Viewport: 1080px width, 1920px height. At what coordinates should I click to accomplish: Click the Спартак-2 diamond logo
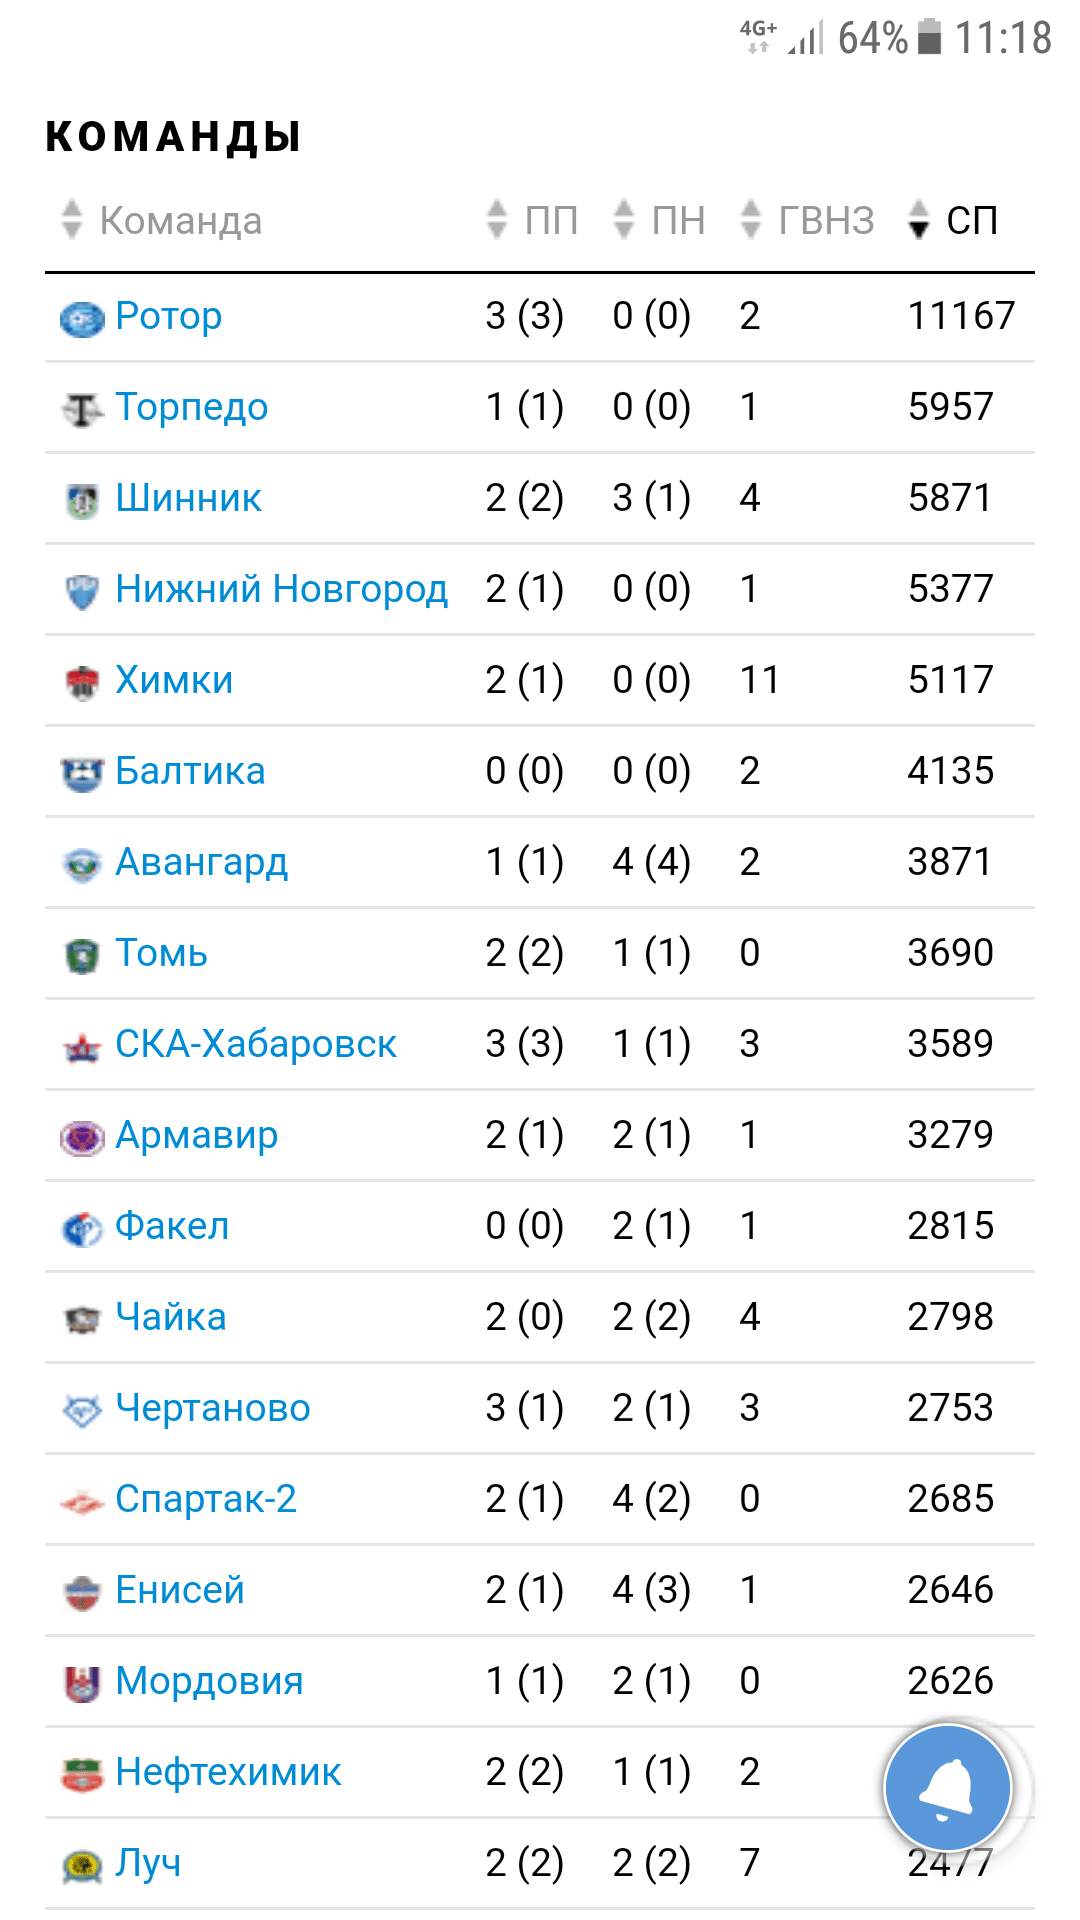point(82,1501)
